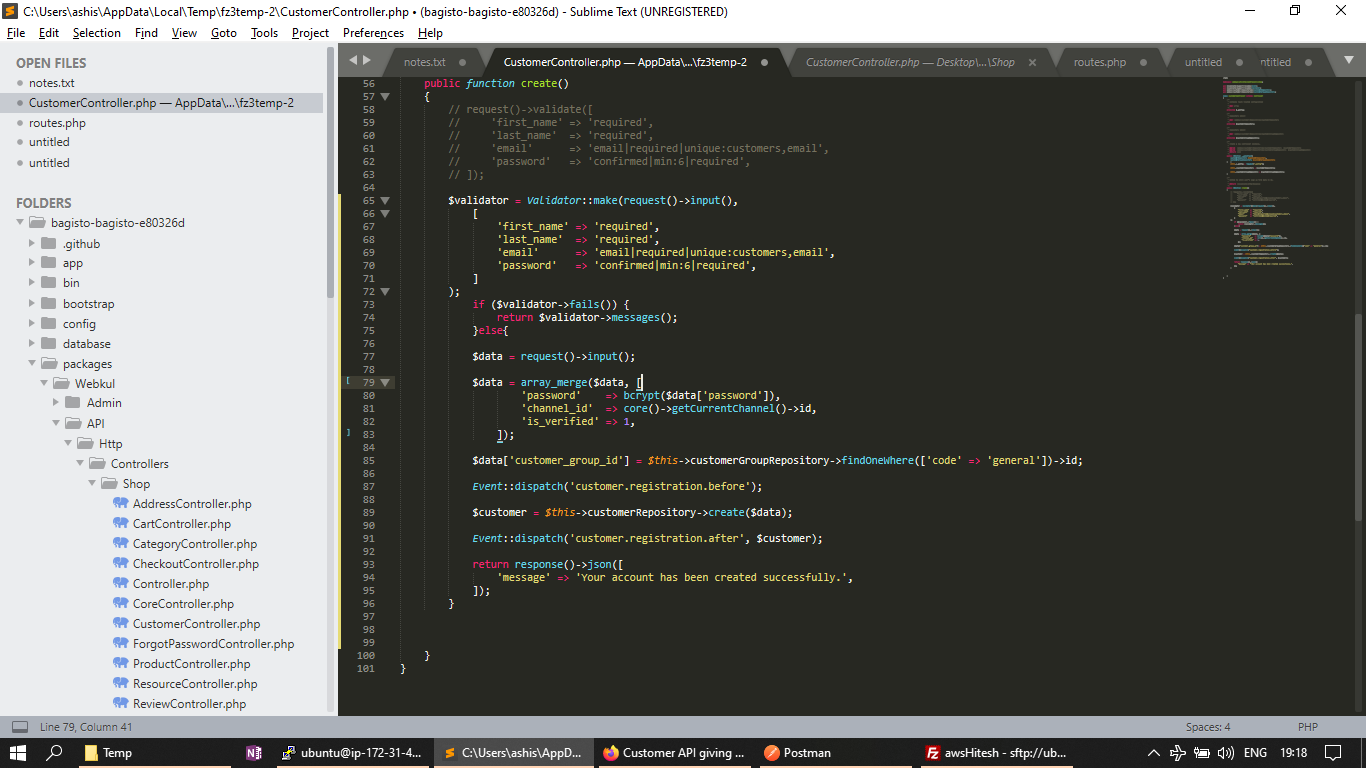Viewport: 1366px width, 768px height.
Task: Click close dot beside routes.php in Open Files
Action: (x=19, y=123)
